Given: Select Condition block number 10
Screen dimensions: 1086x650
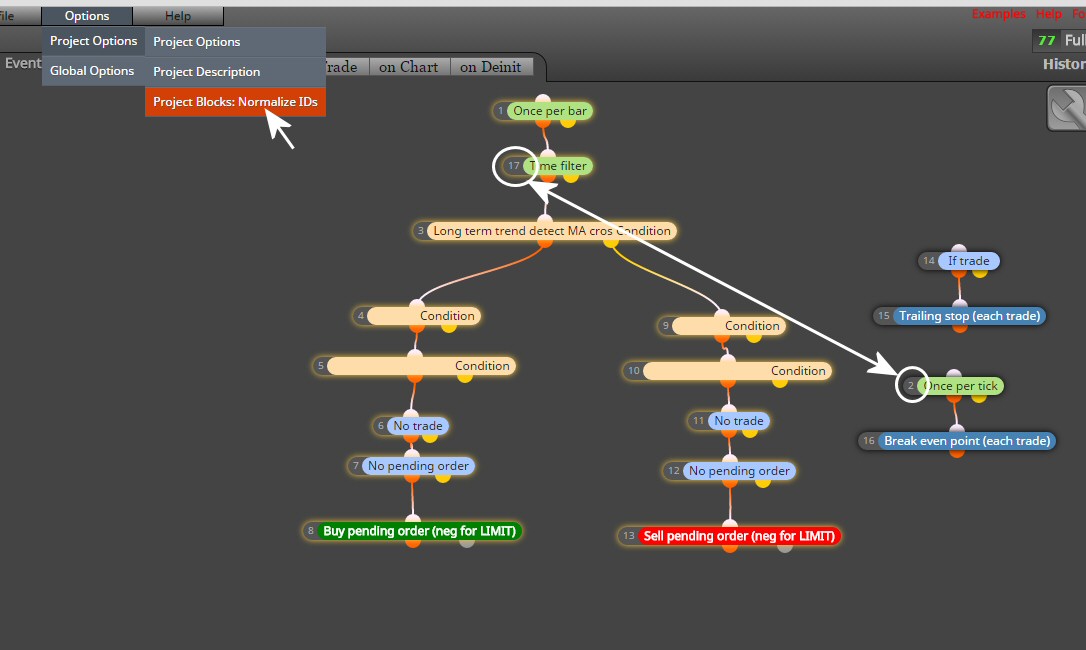Looking at the screenshot, I should [x=737, y=371].
